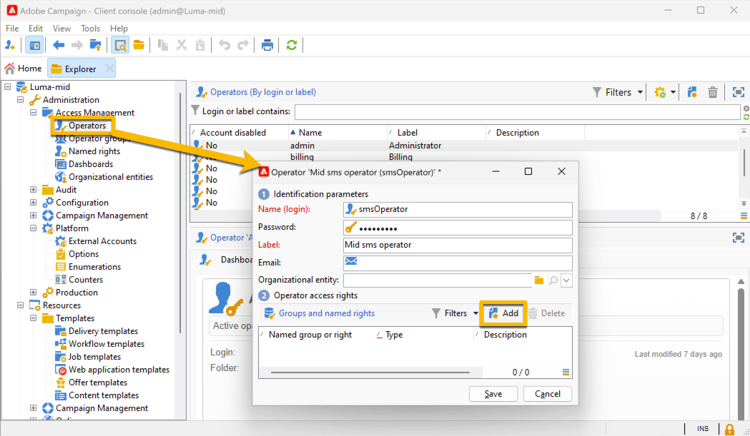Click the Login or label contains filter field
750x436 pixels.
(517, 111)
